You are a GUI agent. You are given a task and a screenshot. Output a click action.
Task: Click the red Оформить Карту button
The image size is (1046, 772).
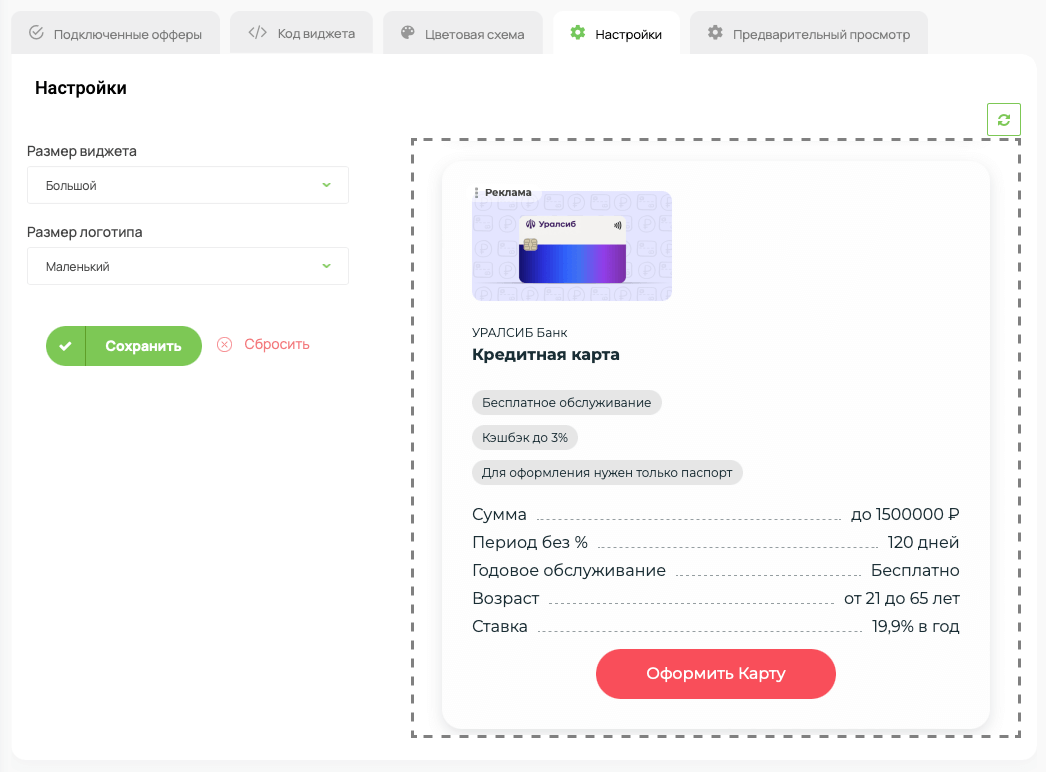[715, 674]
